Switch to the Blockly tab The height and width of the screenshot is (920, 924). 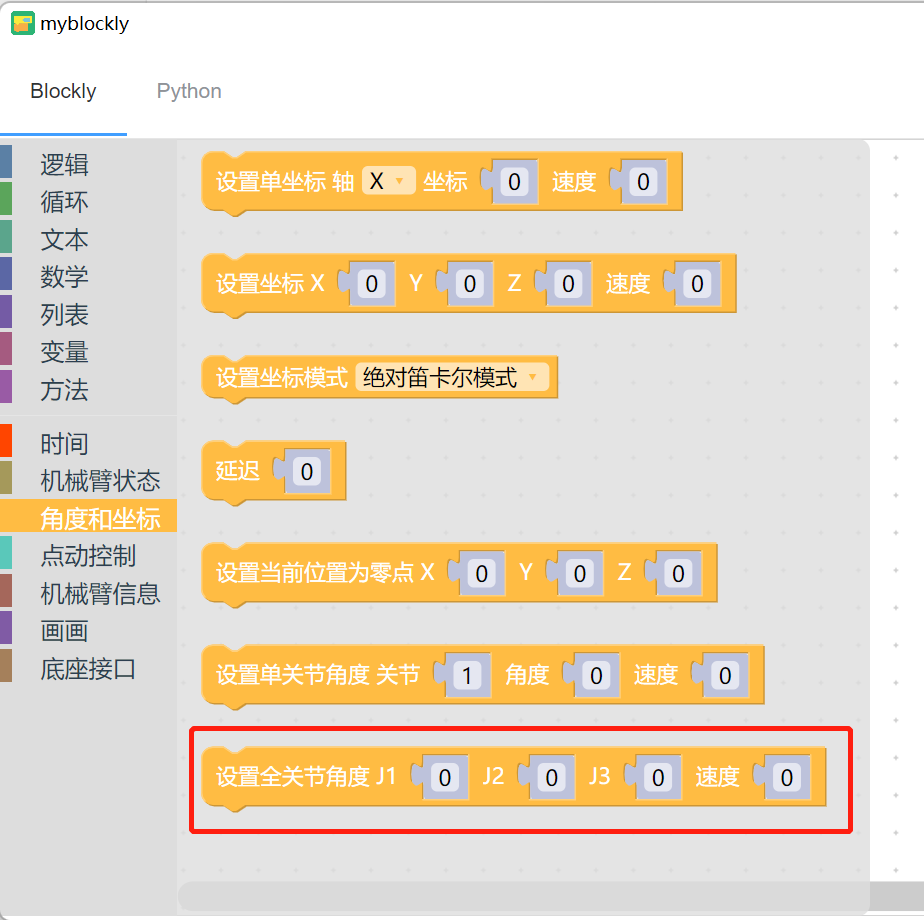(63, 91)
